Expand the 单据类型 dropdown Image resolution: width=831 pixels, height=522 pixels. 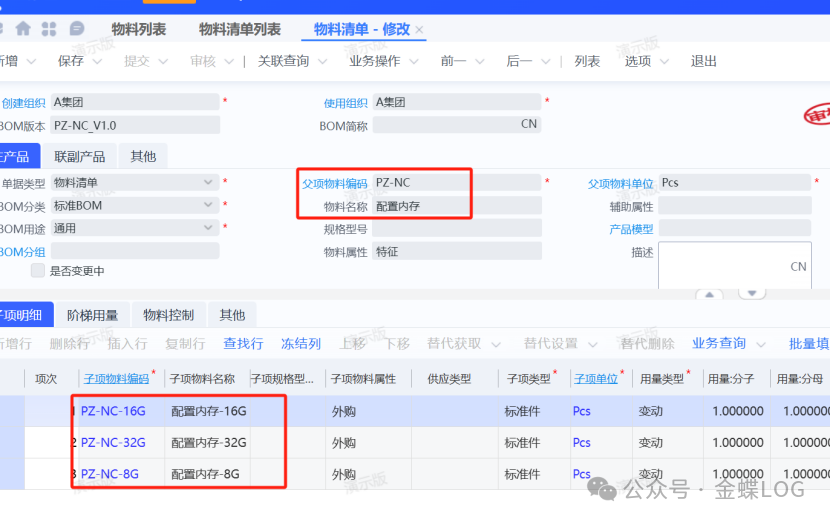coord(209,183)
